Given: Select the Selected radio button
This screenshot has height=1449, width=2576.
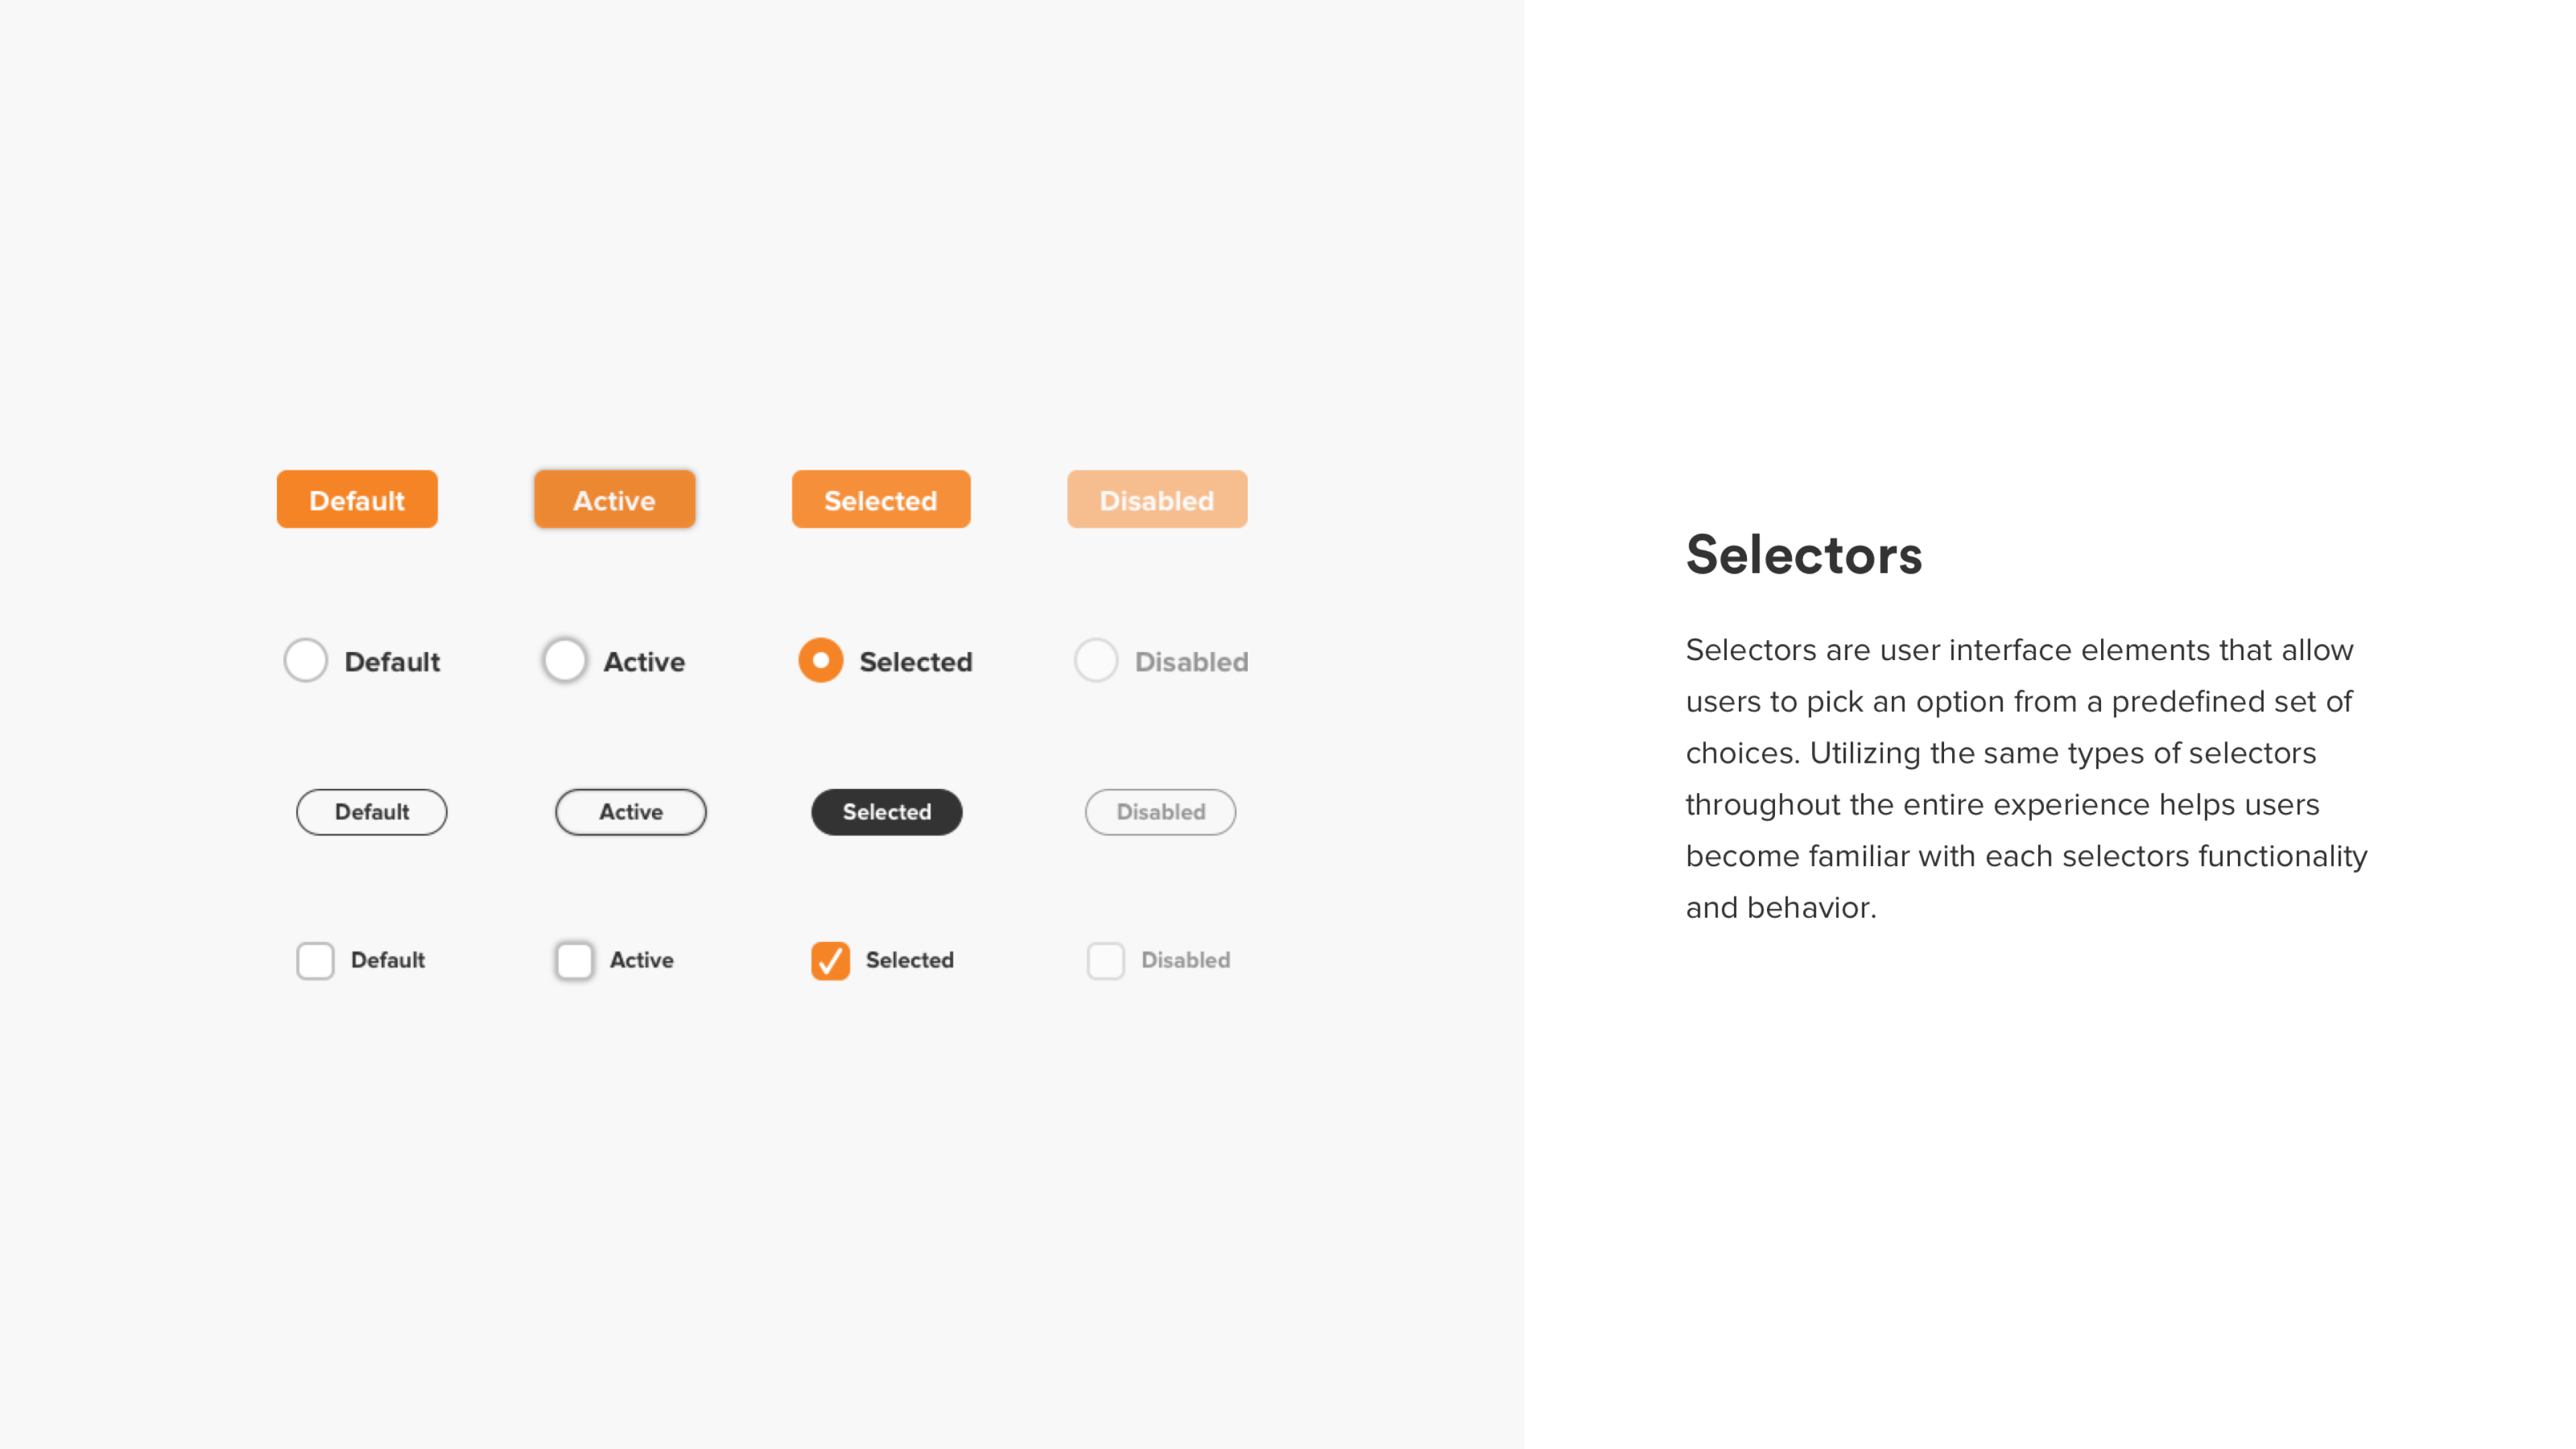Looking at the screenshot, I should click(x=821, y=660).
